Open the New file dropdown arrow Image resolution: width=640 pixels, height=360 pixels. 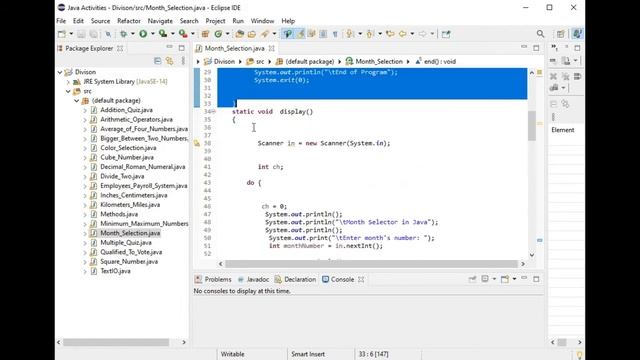point(71,34)
